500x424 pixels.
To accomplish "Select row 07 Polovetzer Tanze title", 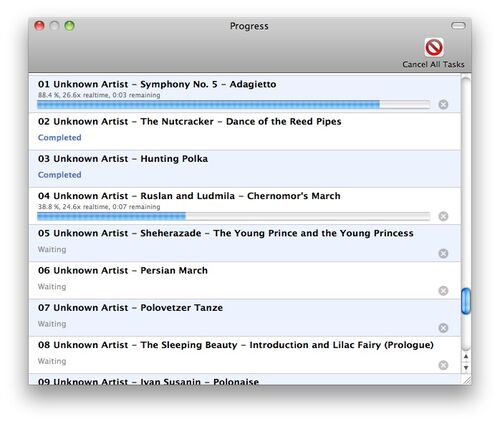I will pyautogui.click(x=130, y=308).
